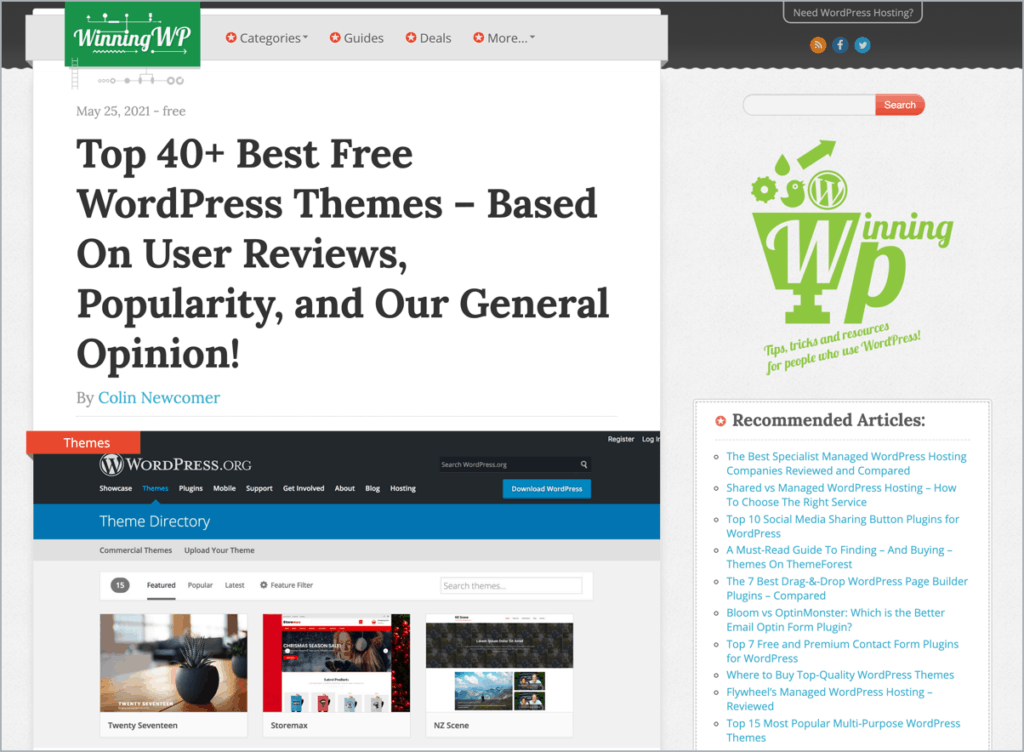This screenshot has width=1024, height=752.
Task: Click the sidebar search text field
Action: [809, 105]
